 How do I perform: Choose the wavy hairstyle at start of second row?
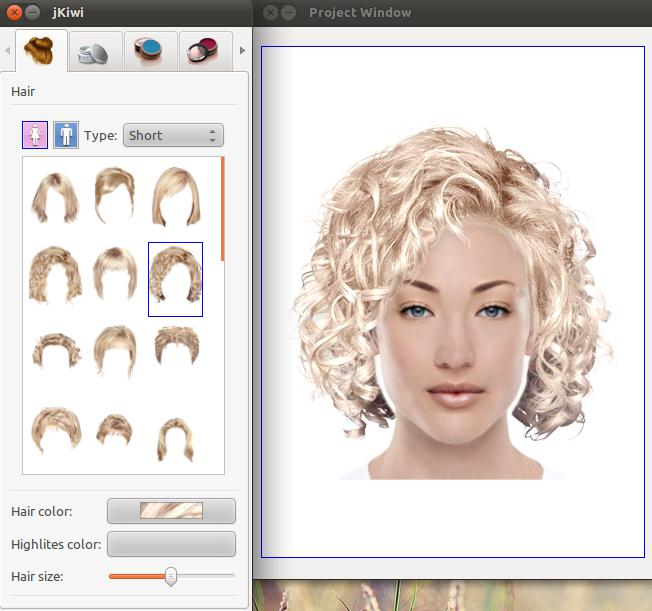[x=55, y=275]
